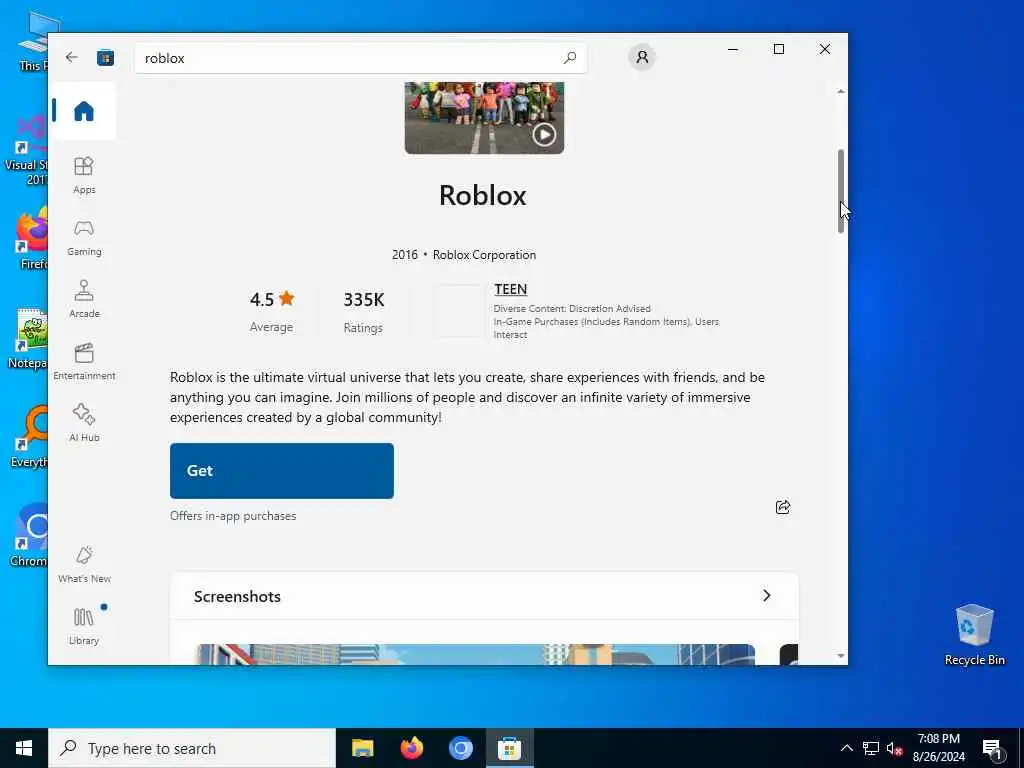Click the Microsoft Store taskbar icon
The width and height of the screenshot is (1024, 768).
[x=509, y=748]
